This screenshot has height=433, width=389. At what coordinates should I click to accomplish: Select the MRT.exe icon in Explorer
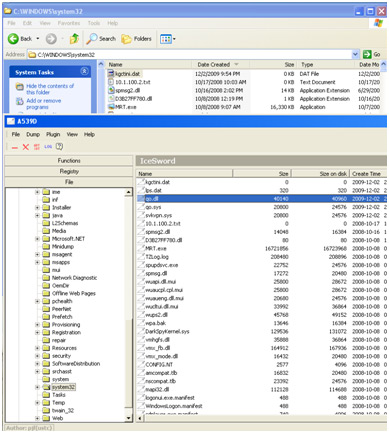point(111,107)
